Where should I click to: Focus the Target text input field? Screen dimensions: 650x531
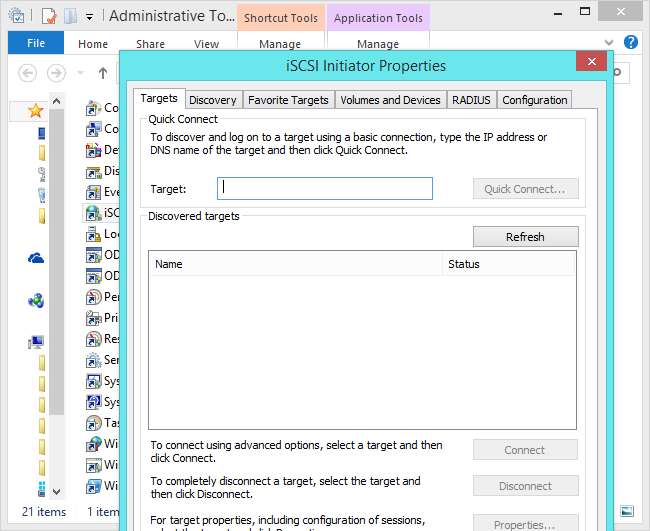(x=325, y=189)
